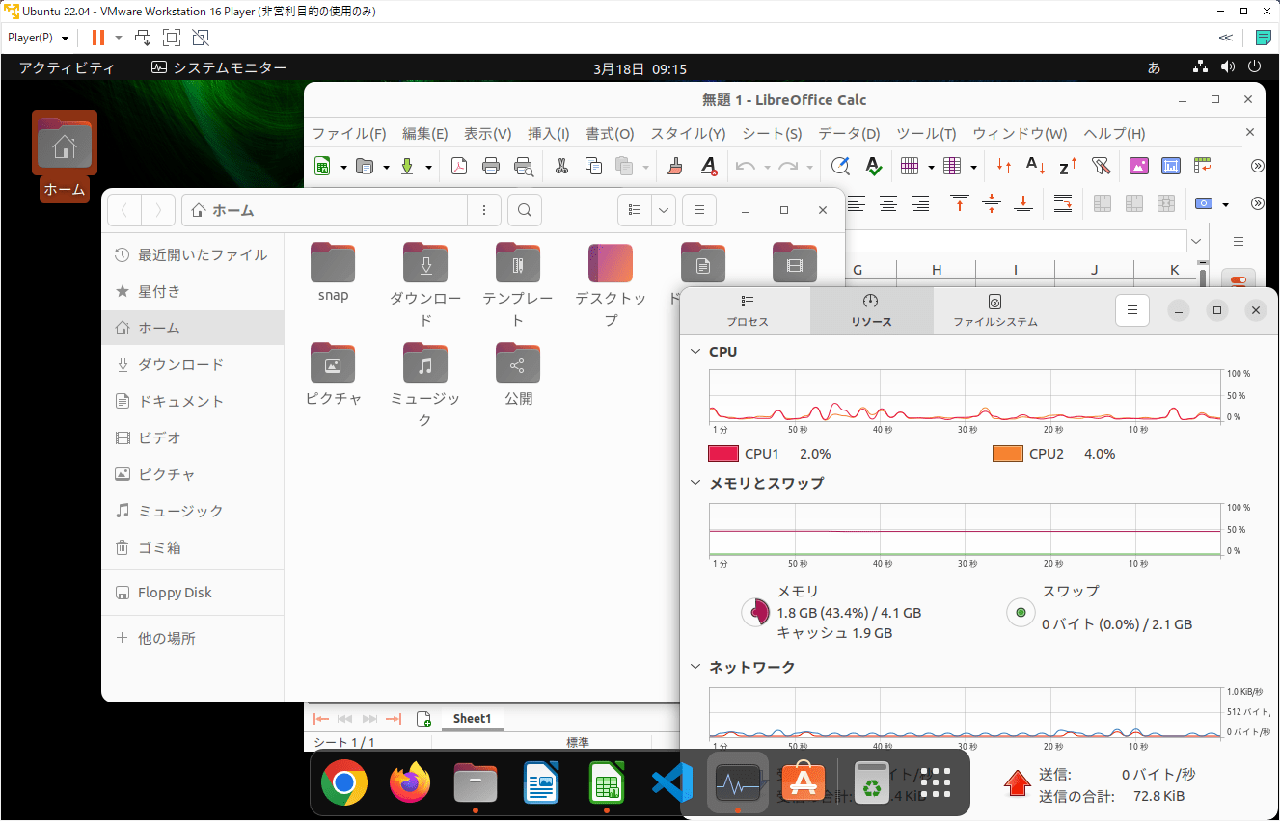Open Files view options dropdown arrow
The width and height of the screenshot is (1280, 821).
click(x=664, y=210)
